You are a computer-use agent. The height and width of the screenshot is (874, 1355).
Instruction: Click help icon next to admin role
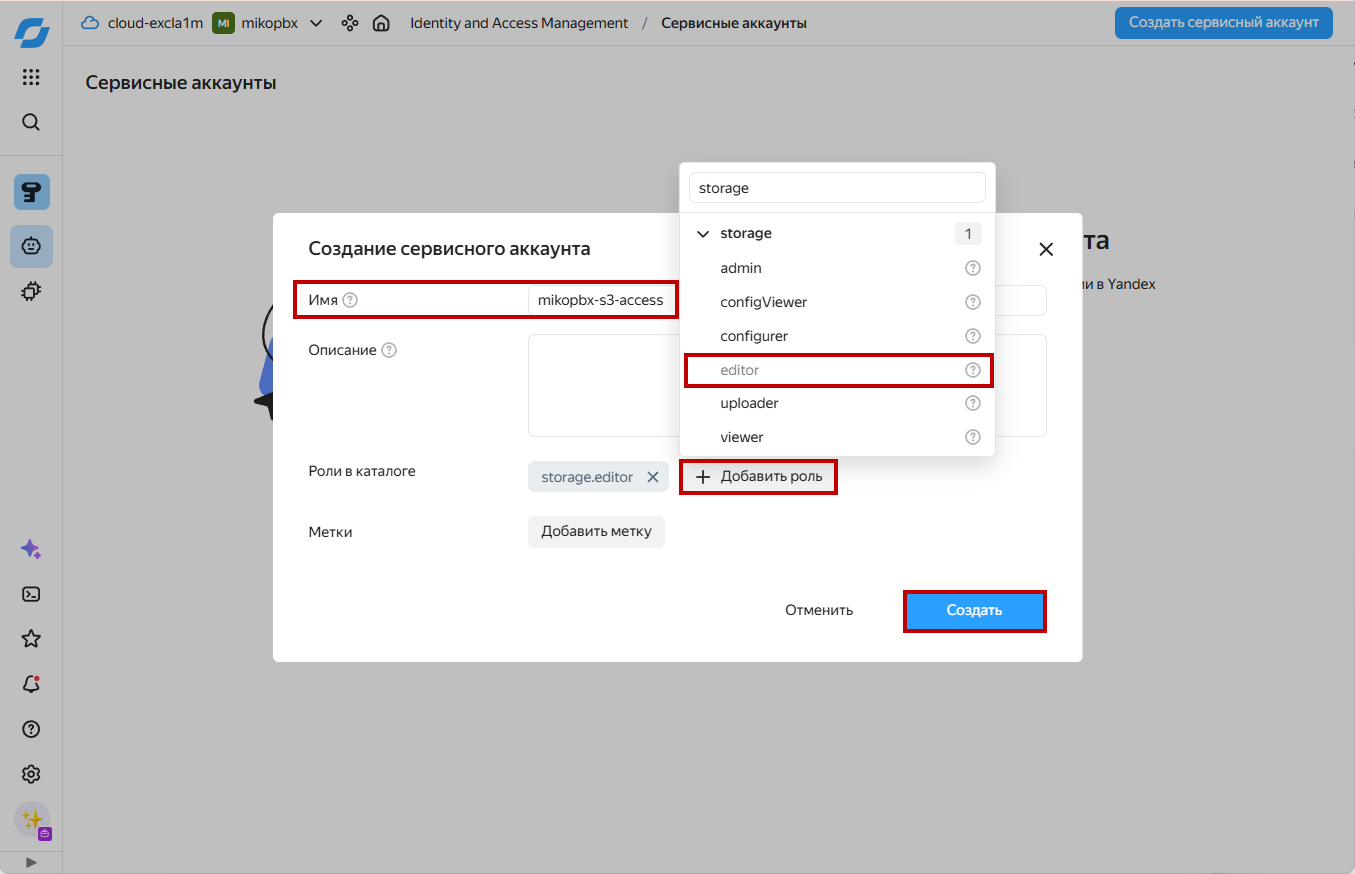point(972,268)
